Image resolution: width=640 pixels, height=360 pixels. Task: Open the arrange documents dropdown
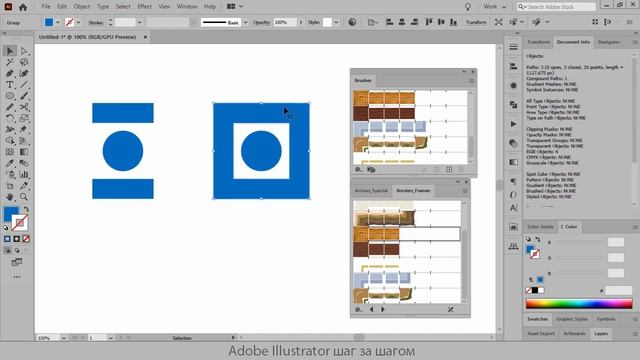235,7
